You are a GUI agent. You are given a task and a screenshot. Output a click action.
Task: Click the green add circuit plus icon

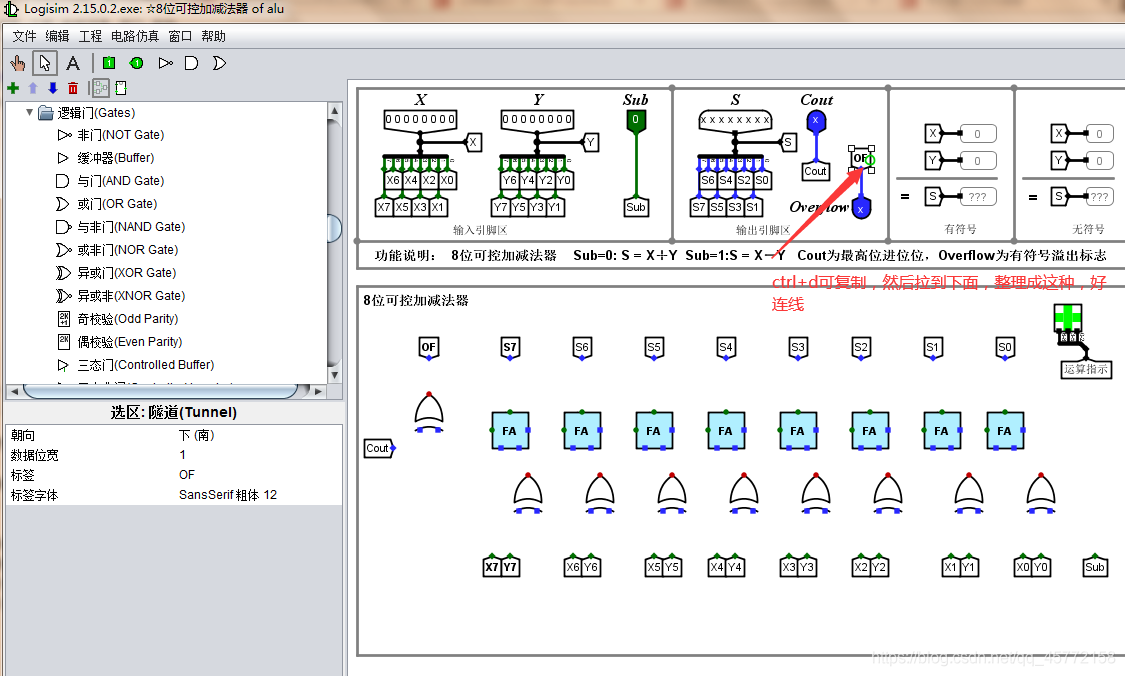13,88
